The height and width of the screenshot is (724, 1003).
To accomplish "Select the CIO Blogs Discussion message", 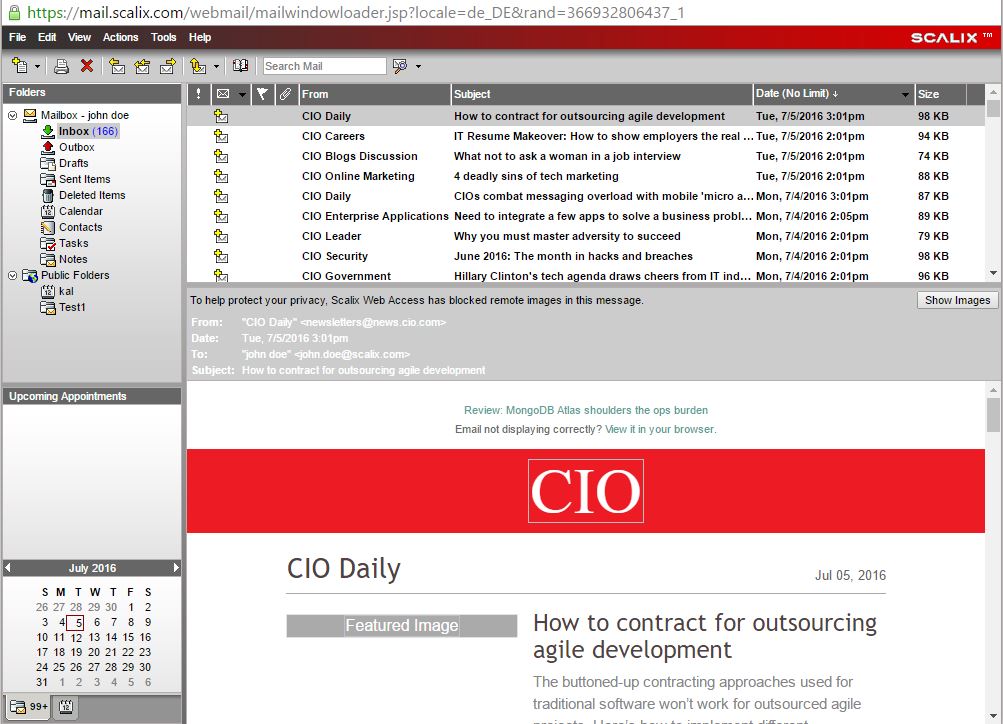I will click(x=585, y=156).
